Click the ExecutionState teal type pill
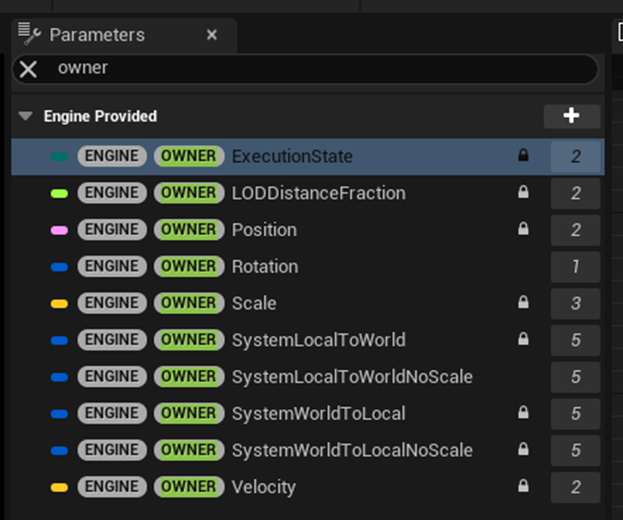 coord(59,157)
